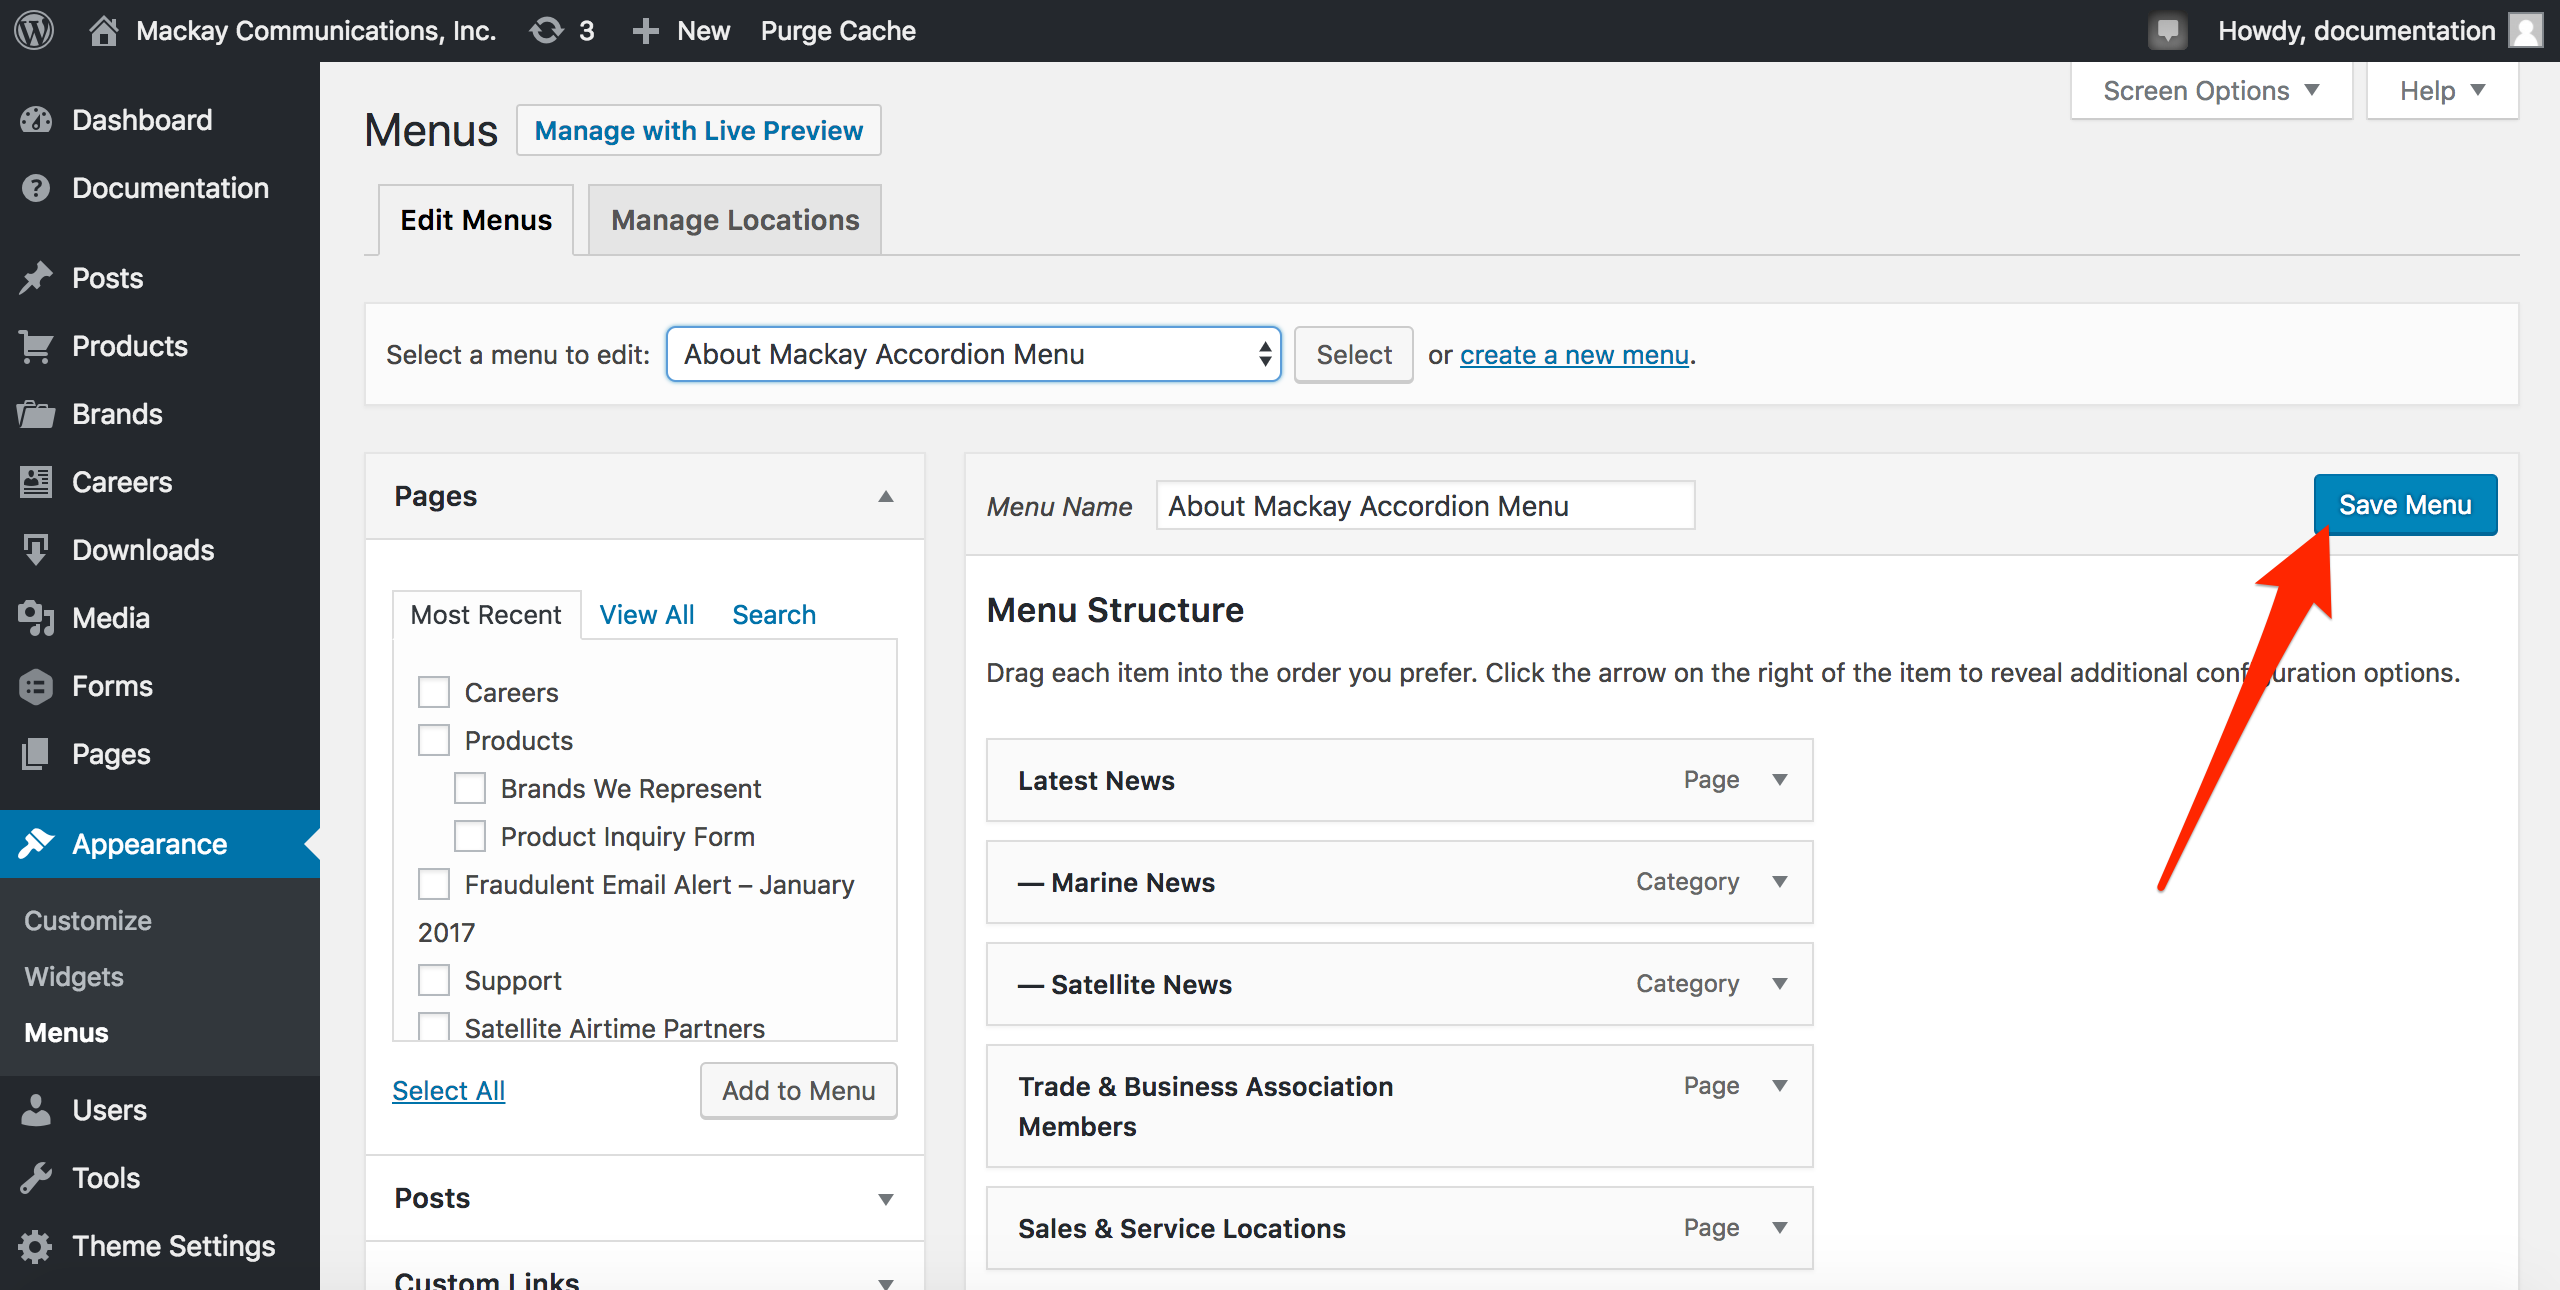Switch to the Manage Locations tab
Viewport: 2560px width, 1290px height.
point(735,220)
